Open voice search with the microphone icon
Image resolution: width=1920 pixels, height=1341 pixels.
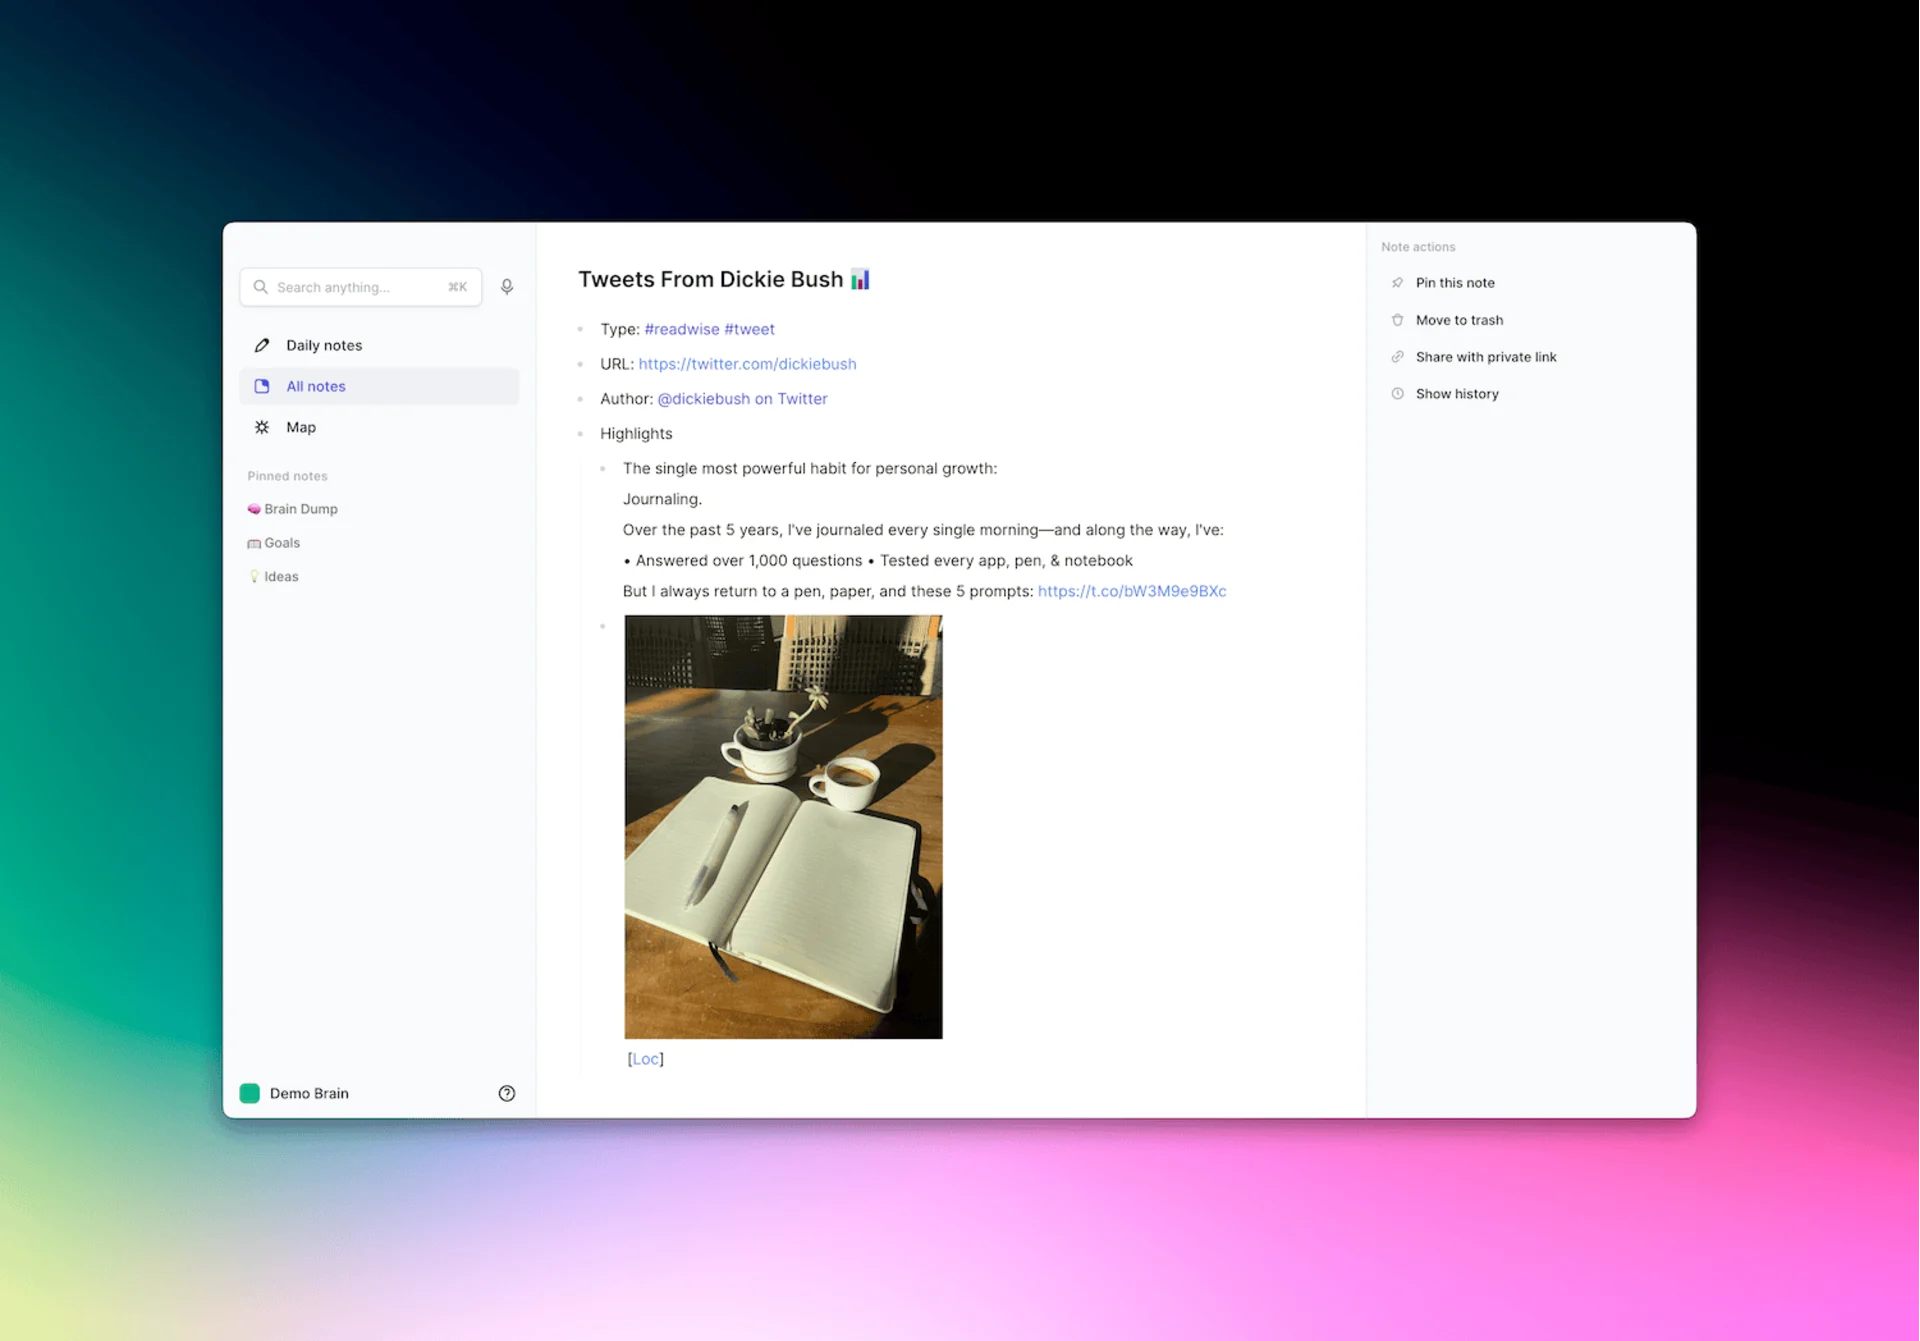point(507,286)
